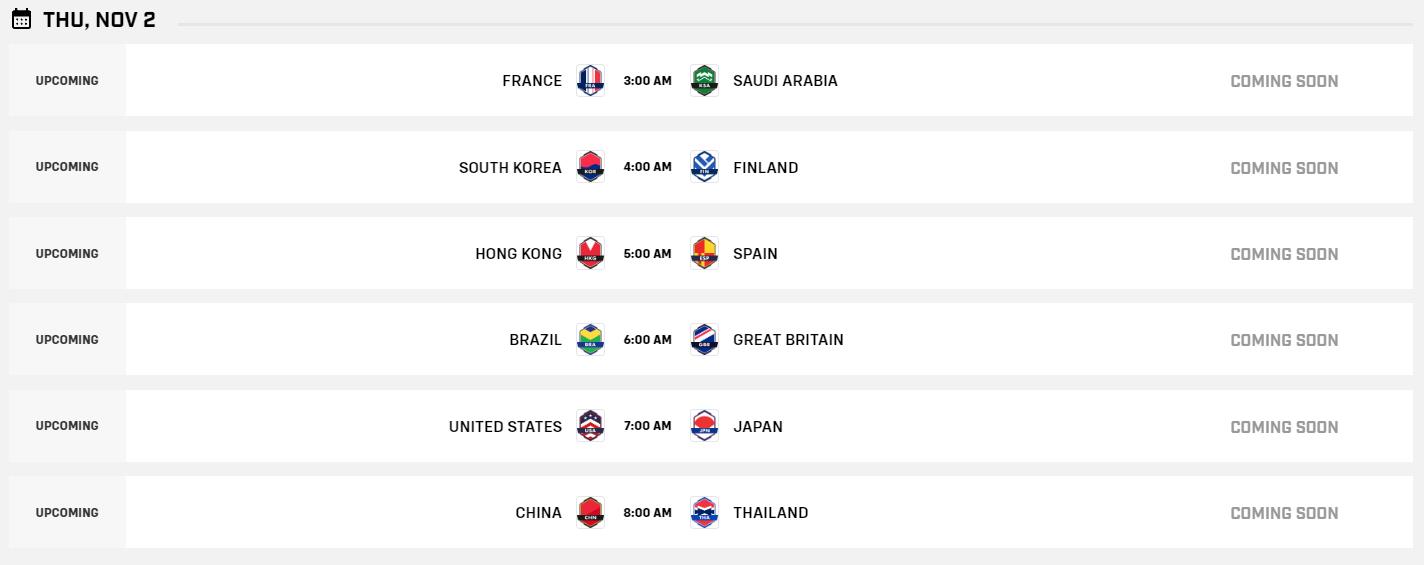Click the Thu, Nov 2 date heading
The width and height of the screenshot is (1424, 565).
pos(99,20)
